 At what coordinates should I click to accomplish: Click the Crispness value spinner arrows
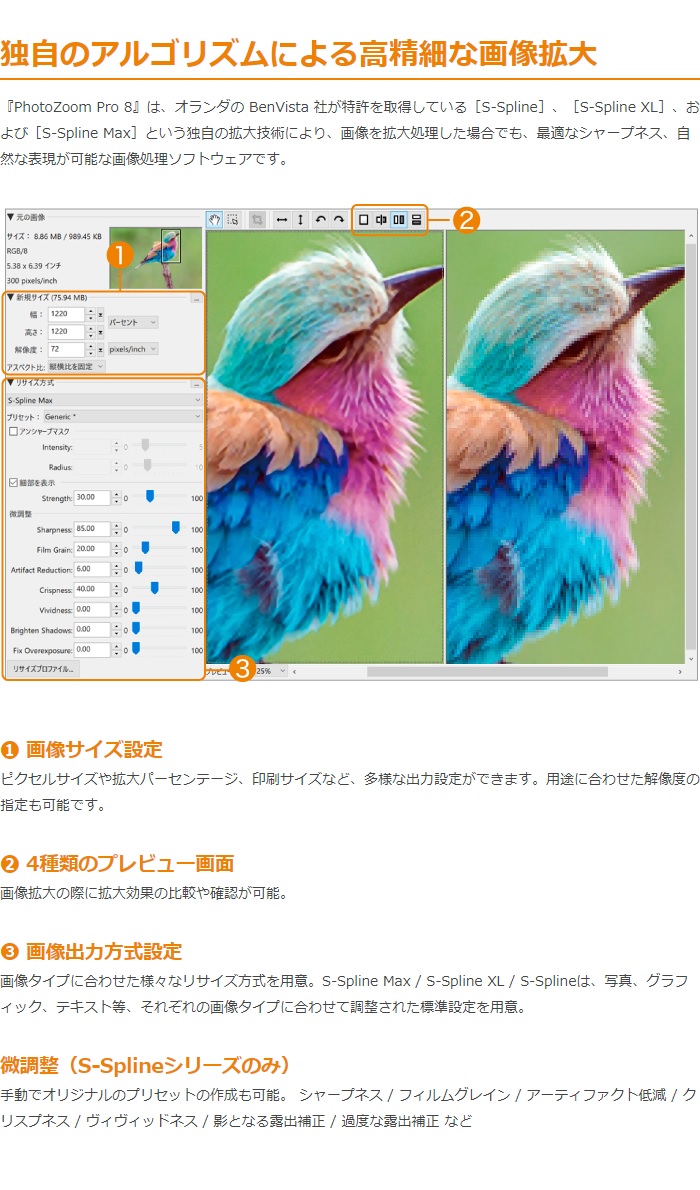pyautogui.click(x=116, y=589)
